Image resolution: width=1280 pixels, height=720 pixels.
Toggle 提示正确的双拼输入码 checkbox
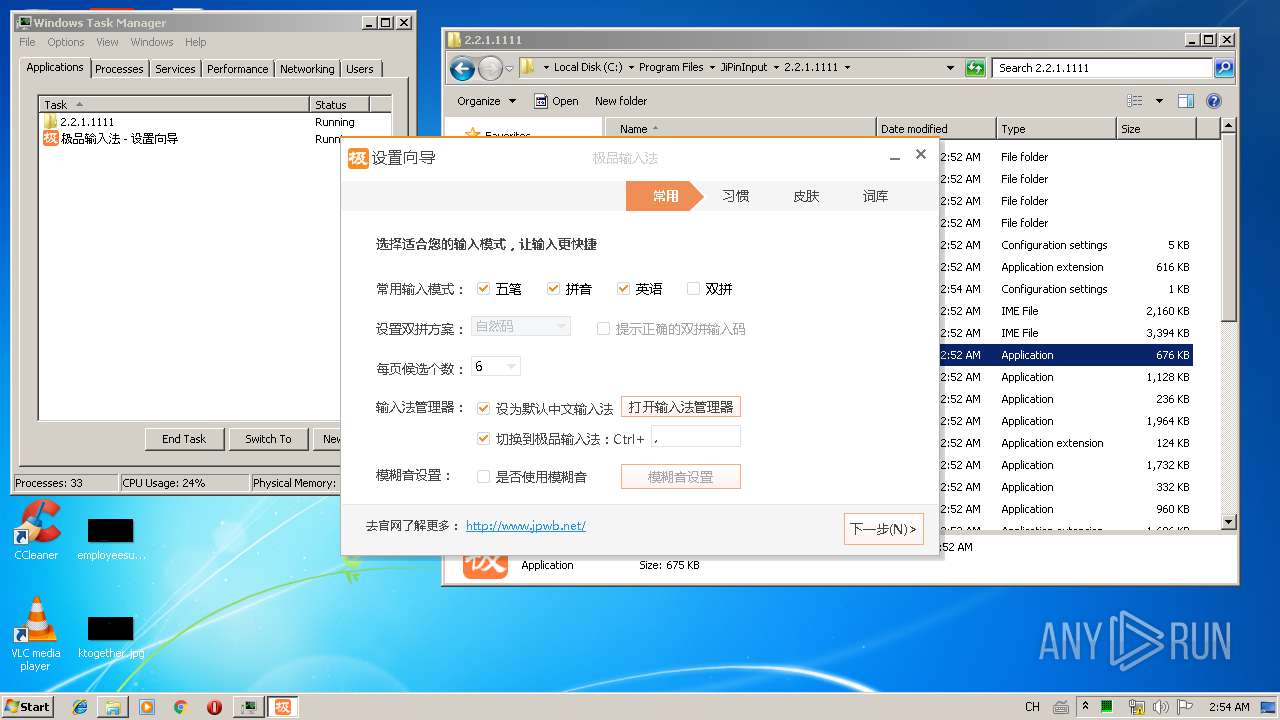(604, 329)
